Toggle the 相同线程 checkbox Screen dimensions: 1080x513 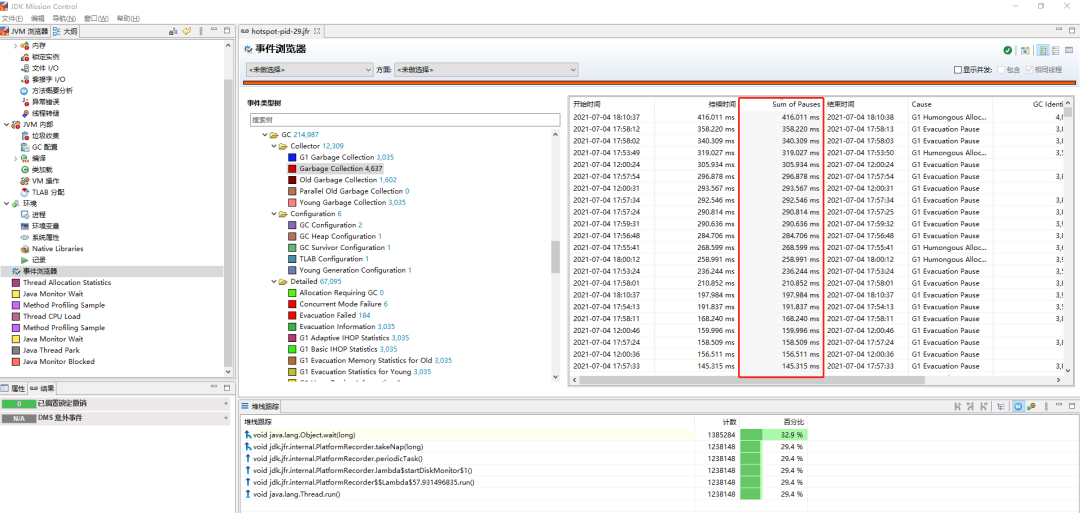pos(1030,70)
